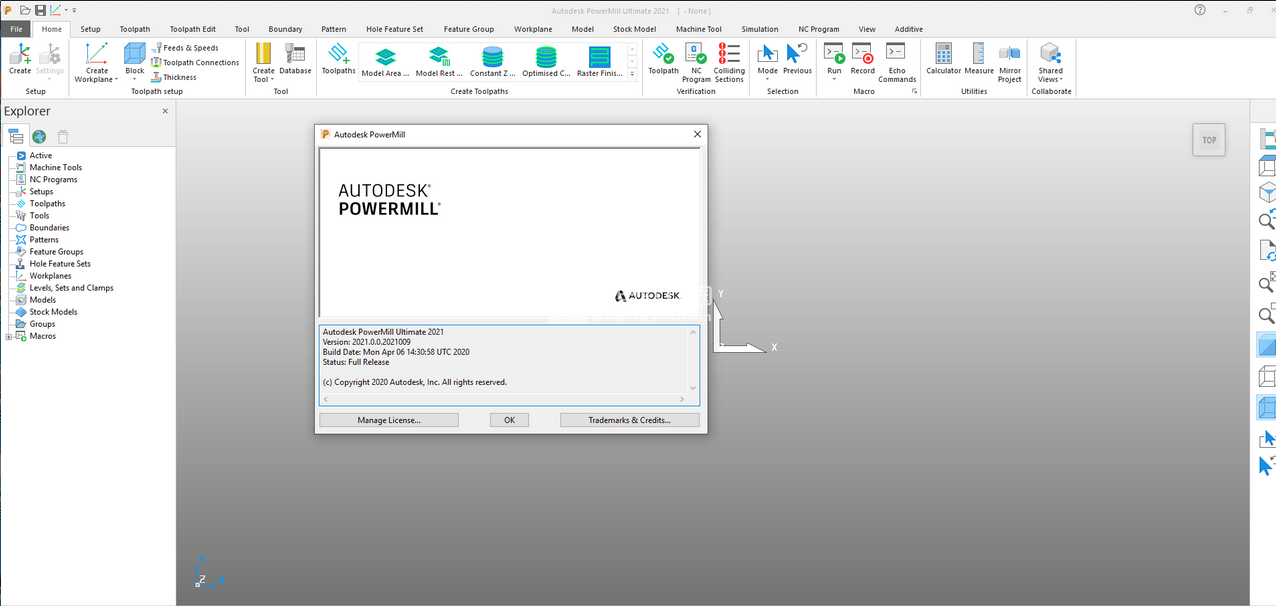Open Echo Commands window
The width and height of the screenshot is (1276, 606).
(x=897, y=62)
